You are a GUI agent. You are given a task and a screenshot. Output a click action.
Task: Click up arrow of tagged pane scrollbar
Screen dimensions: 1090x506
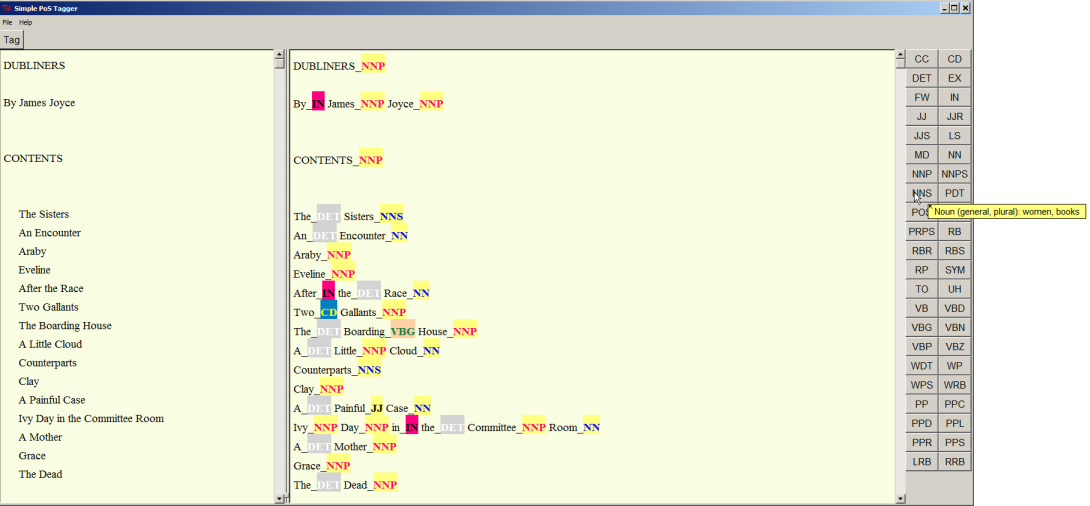coord(900,56)
